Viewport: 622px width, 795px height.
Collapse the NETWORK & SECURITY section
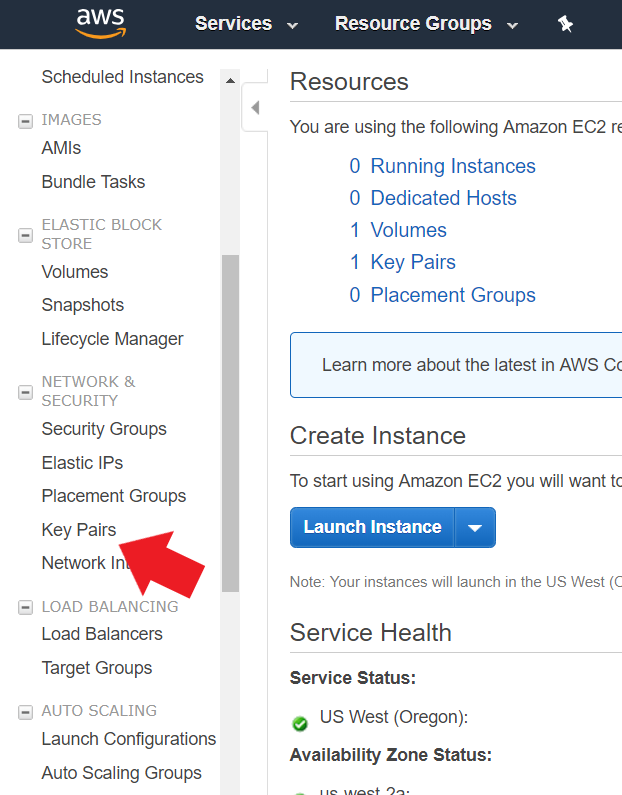pyautogui.click(x=26, y=392)
